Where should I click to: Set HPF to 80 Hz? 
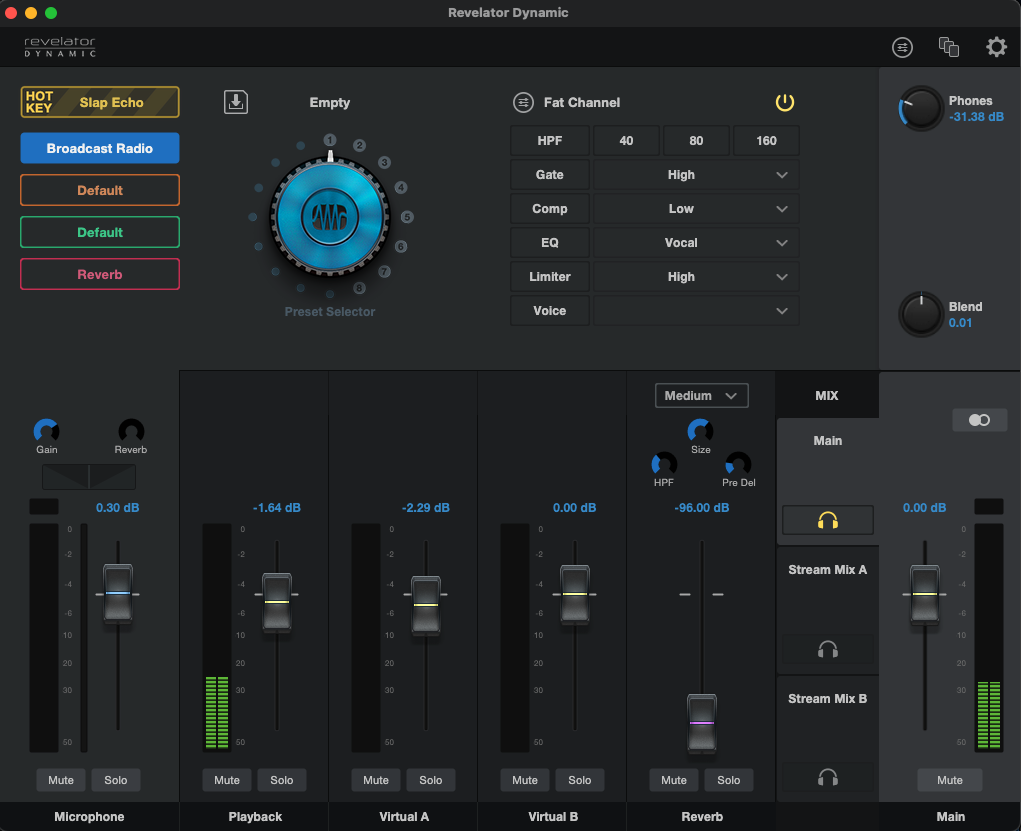(696, 141)
